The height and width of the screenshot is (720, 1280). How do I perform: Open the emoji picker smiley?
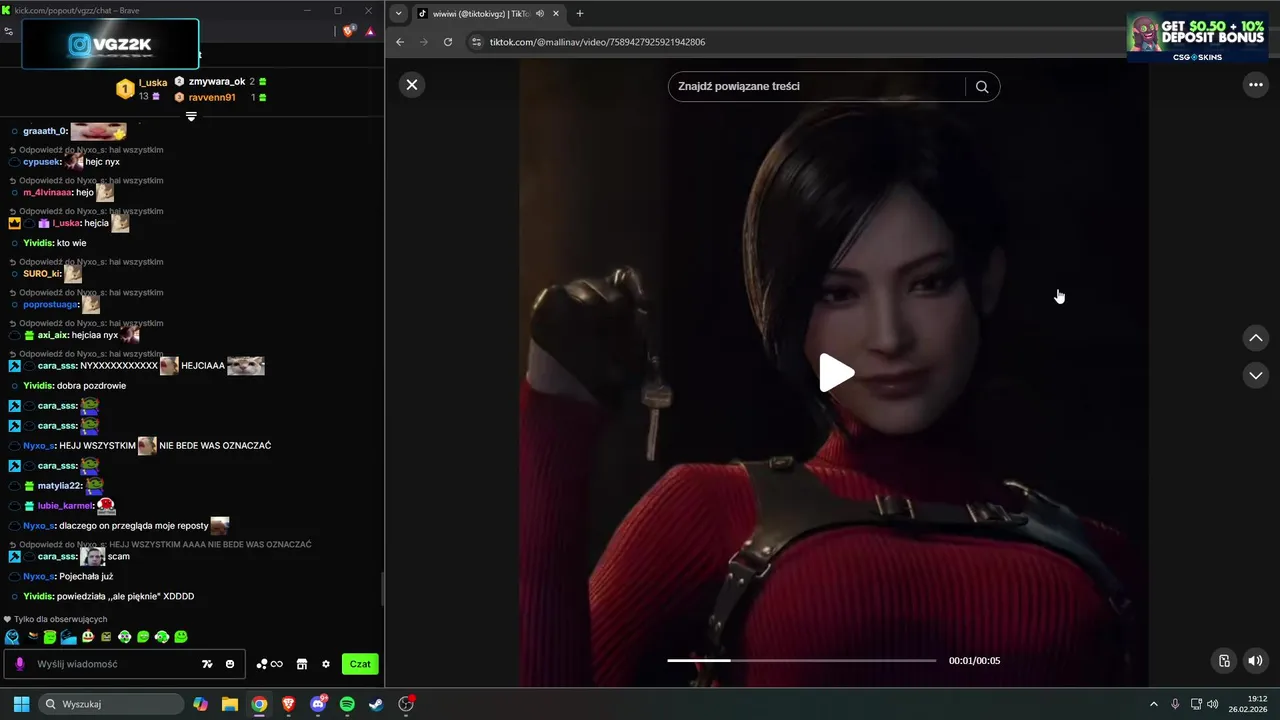(230, 664)
